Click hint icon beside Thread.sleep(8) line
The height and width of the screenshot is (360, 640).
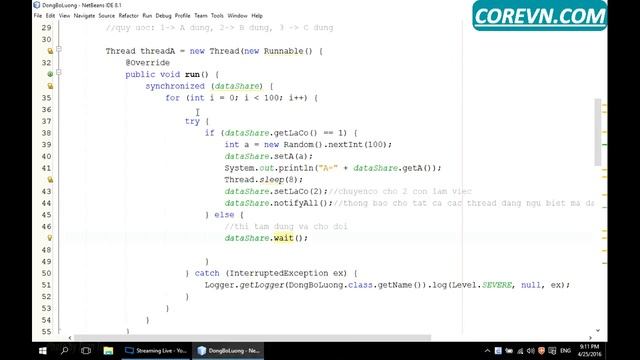point(50,180)
